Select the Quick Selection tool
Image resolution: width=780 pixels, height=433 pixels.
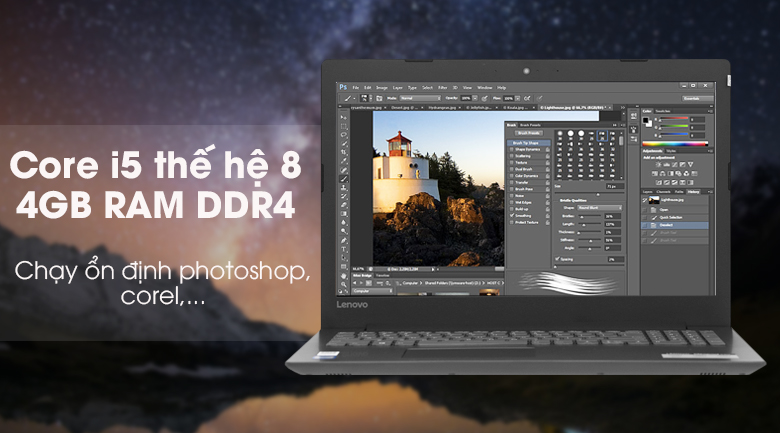point(343,144)
